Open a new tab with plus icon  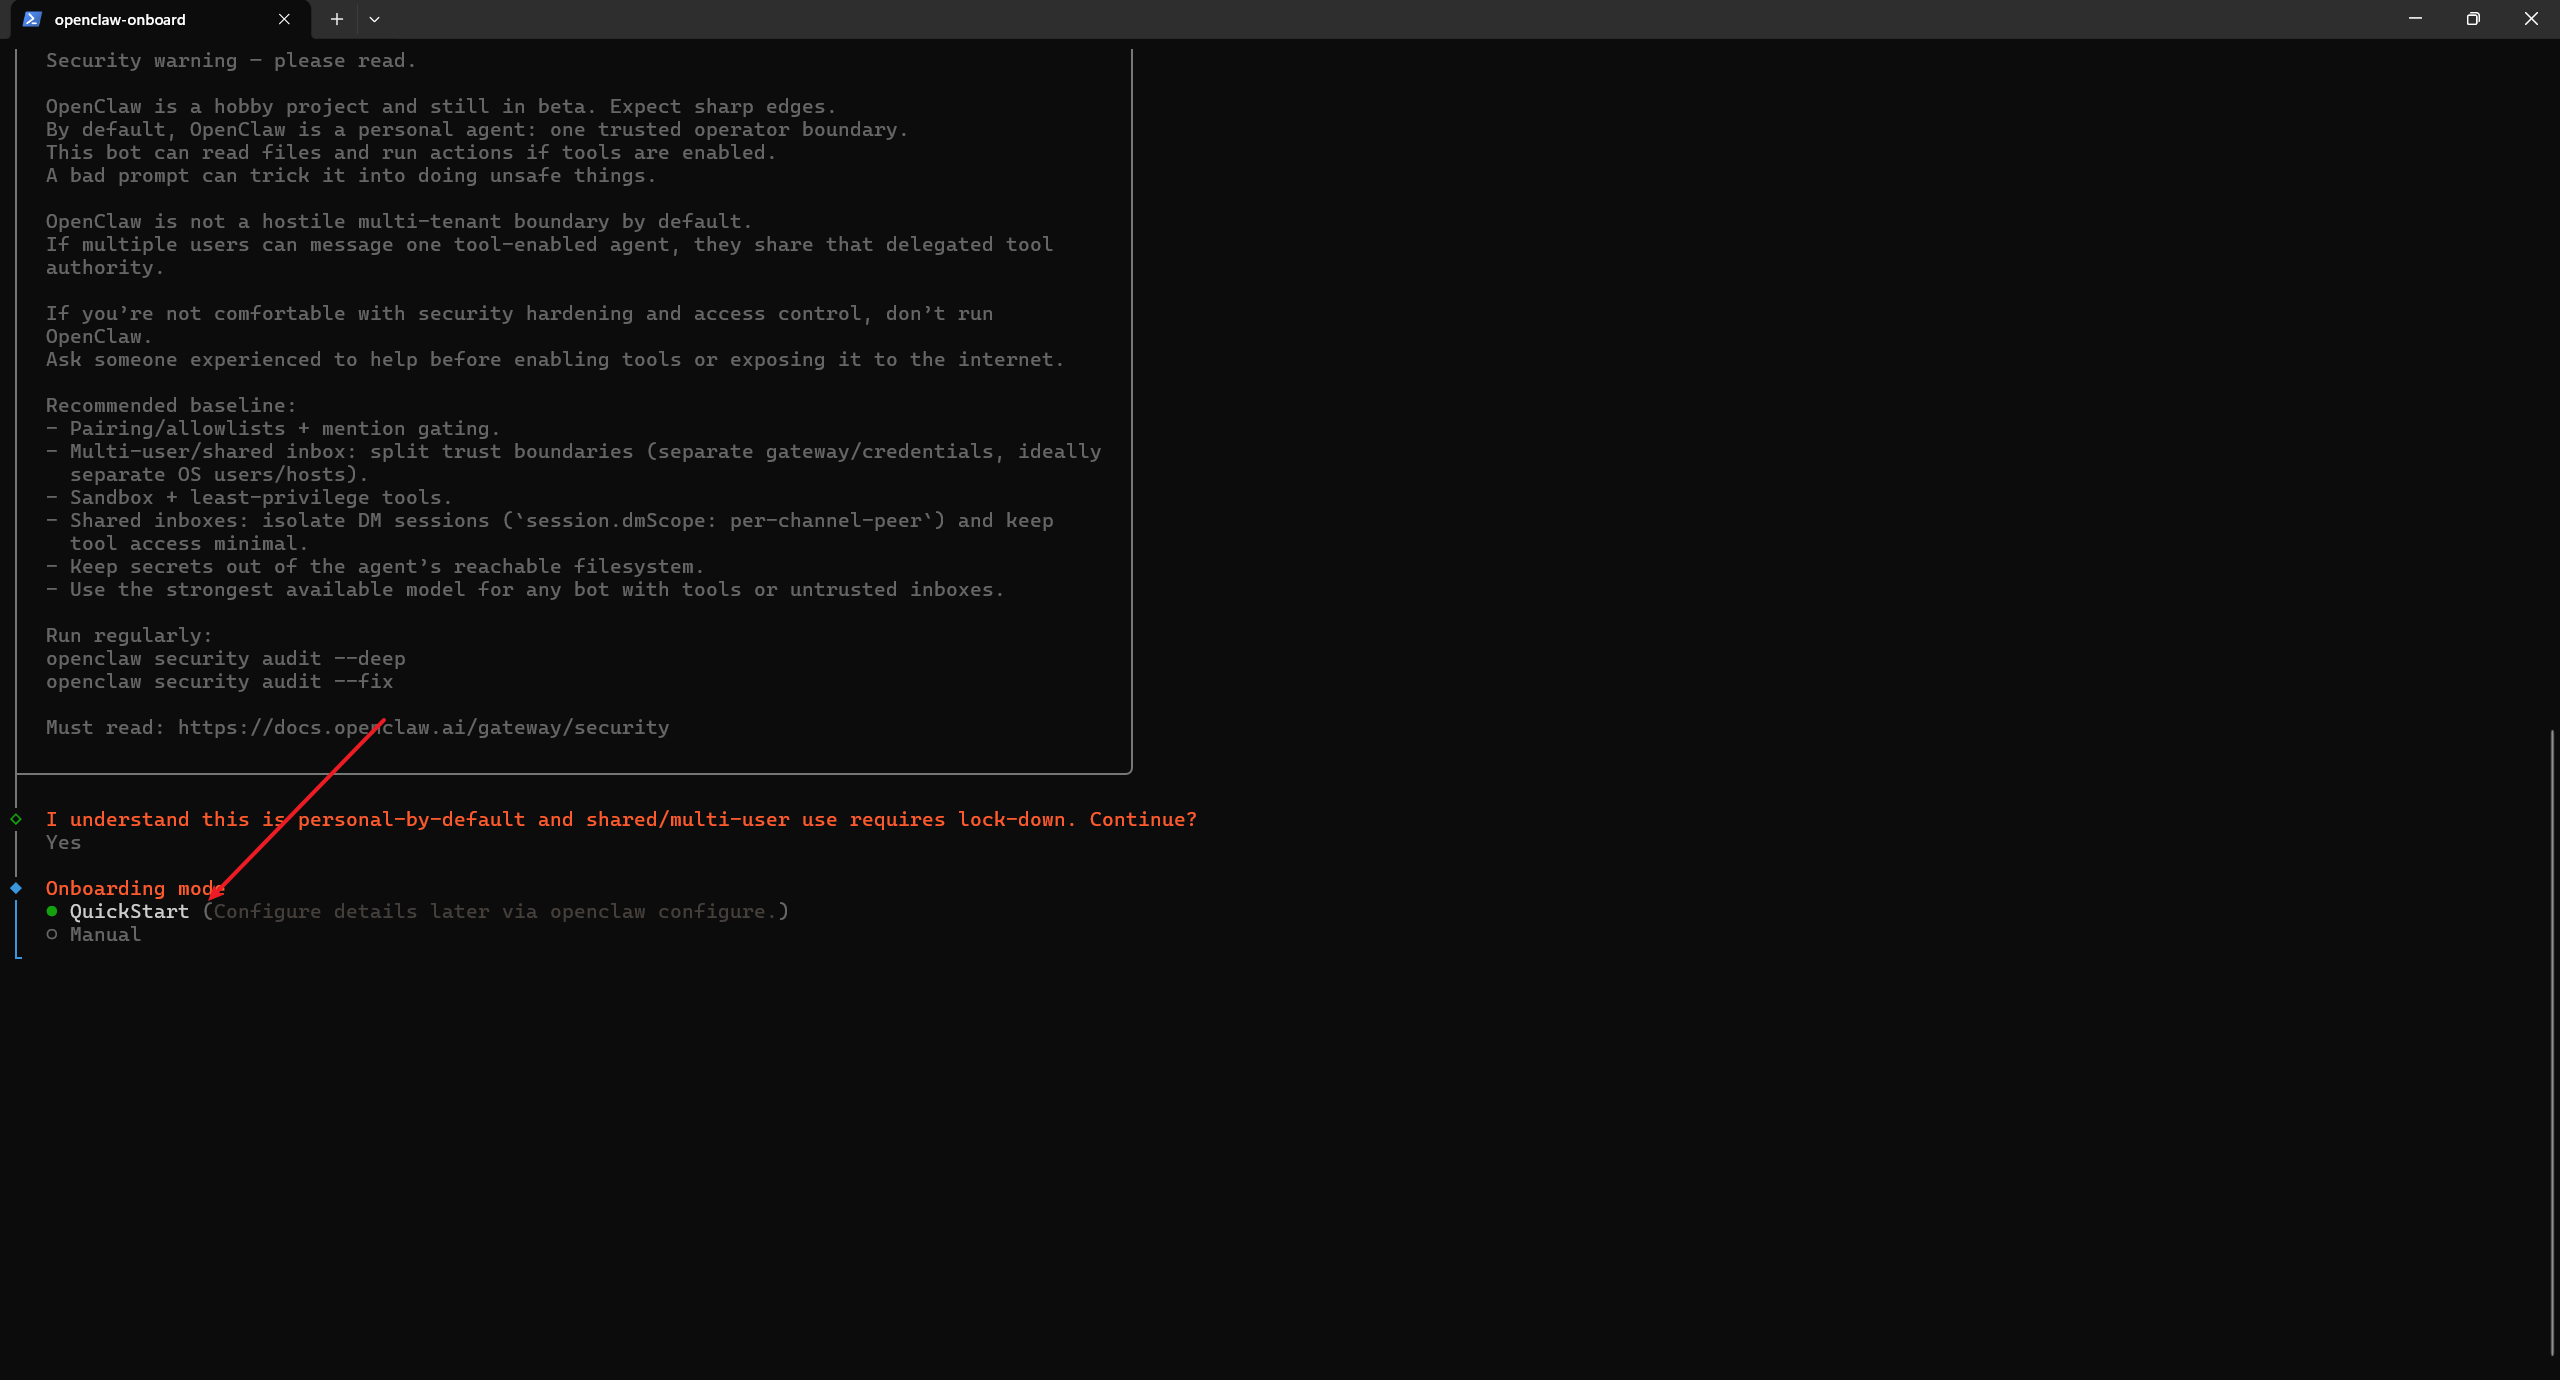click(x=337, y=19)
